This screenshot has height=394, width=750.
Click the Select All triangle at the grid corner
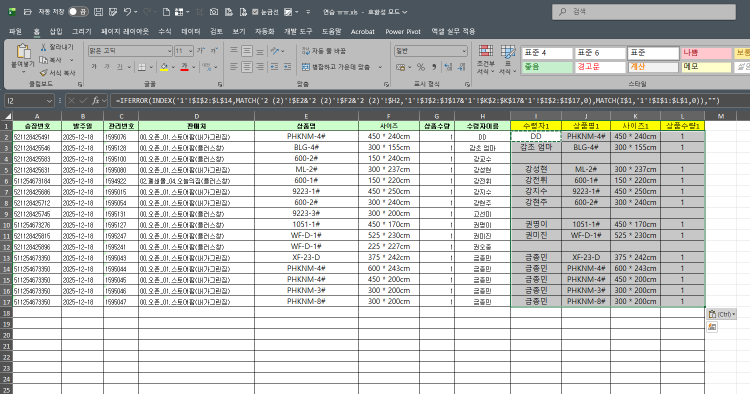coord(8,116)
